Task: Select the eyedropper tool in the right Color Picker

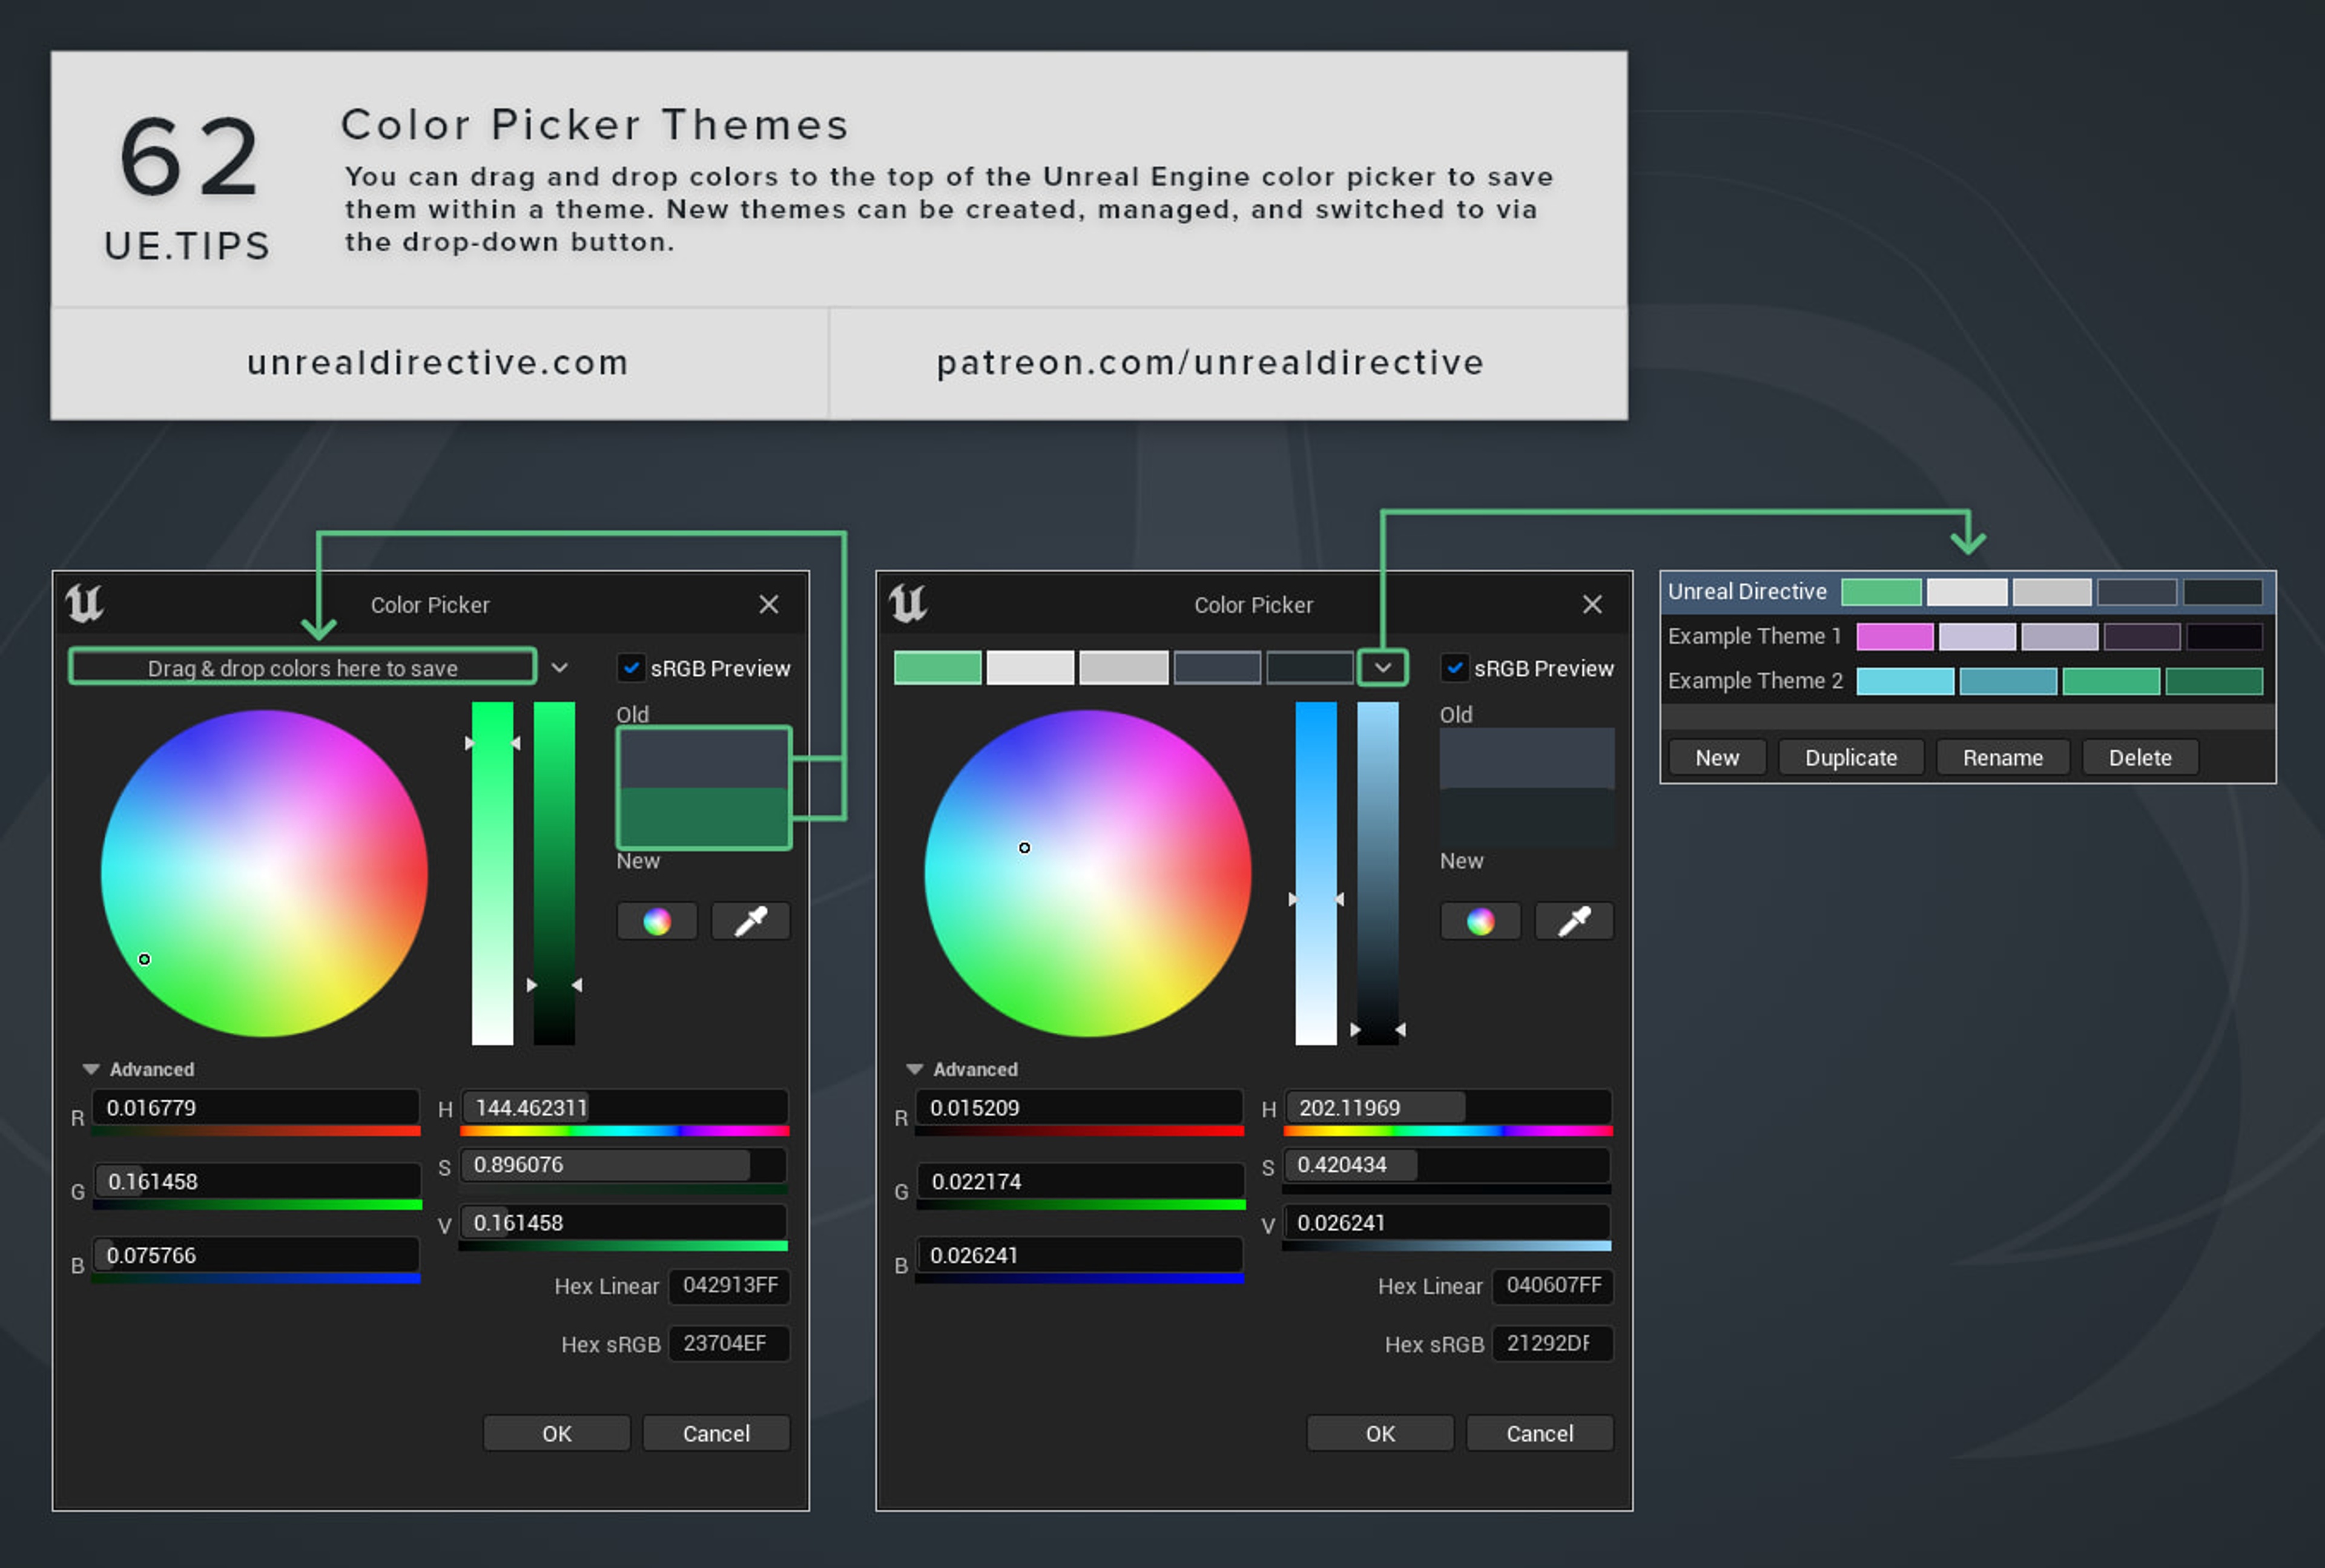Action: coord(1574,921)
